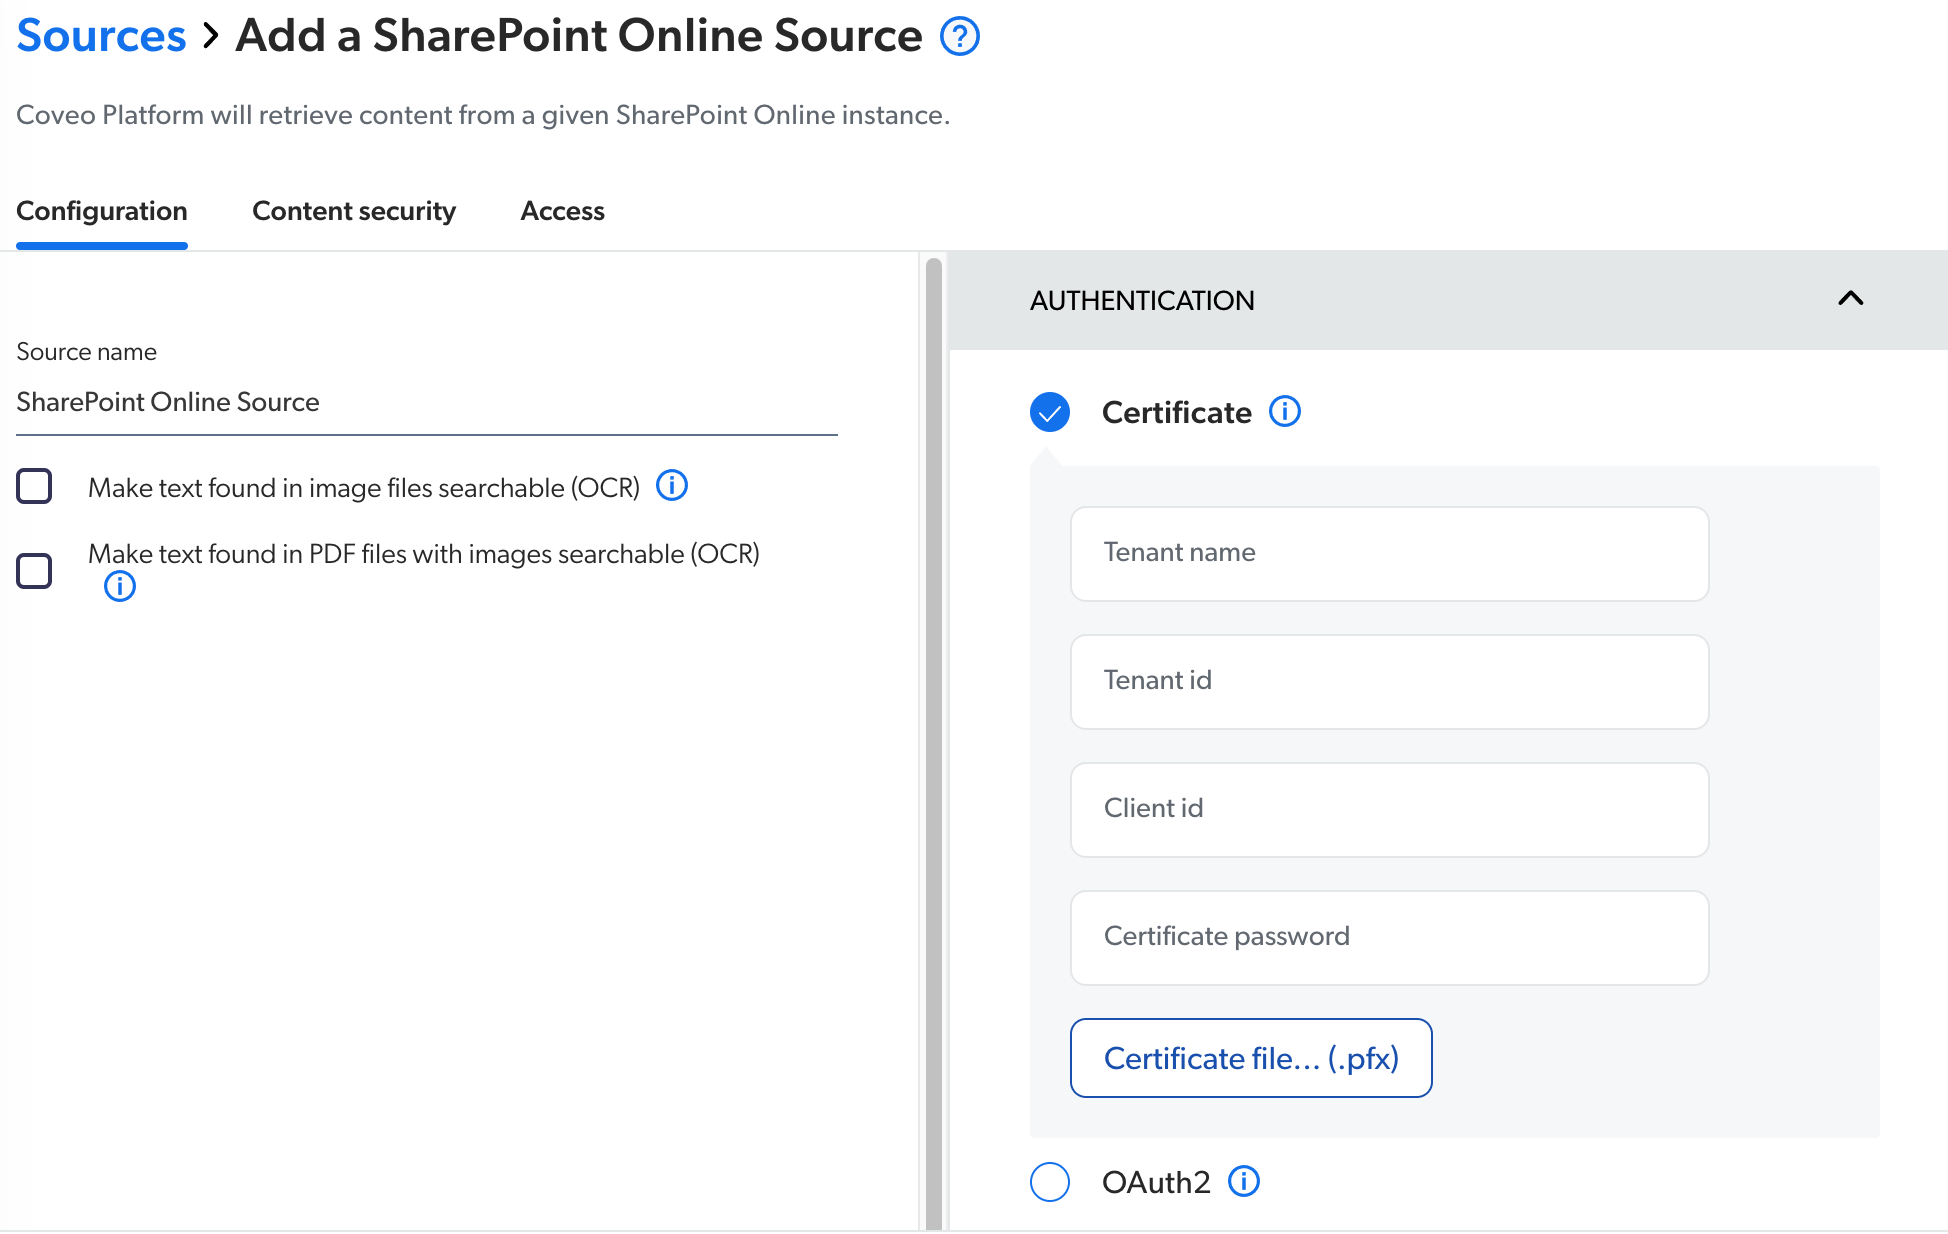Focus the Source name input field

tap(427, 402)
